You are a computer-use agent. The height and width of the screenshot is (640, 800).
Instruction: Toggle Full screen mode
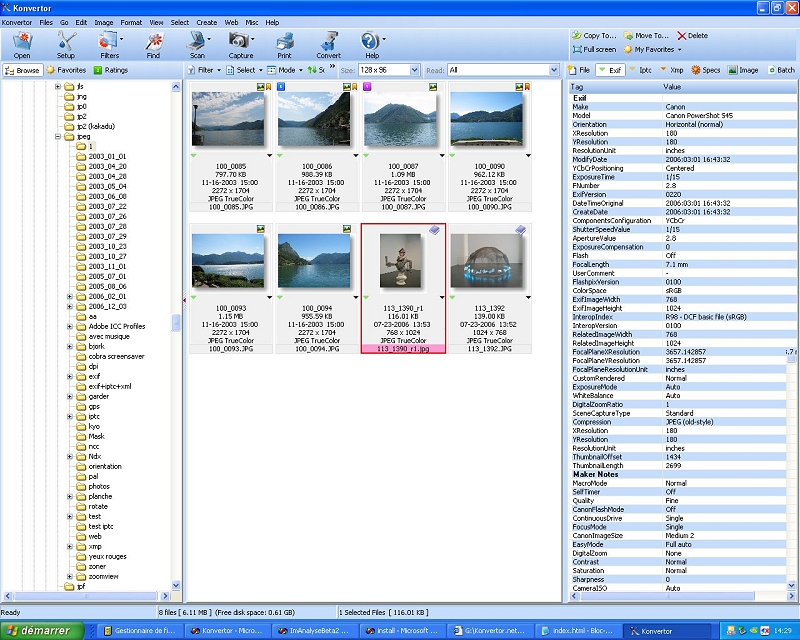click(594, 49)
